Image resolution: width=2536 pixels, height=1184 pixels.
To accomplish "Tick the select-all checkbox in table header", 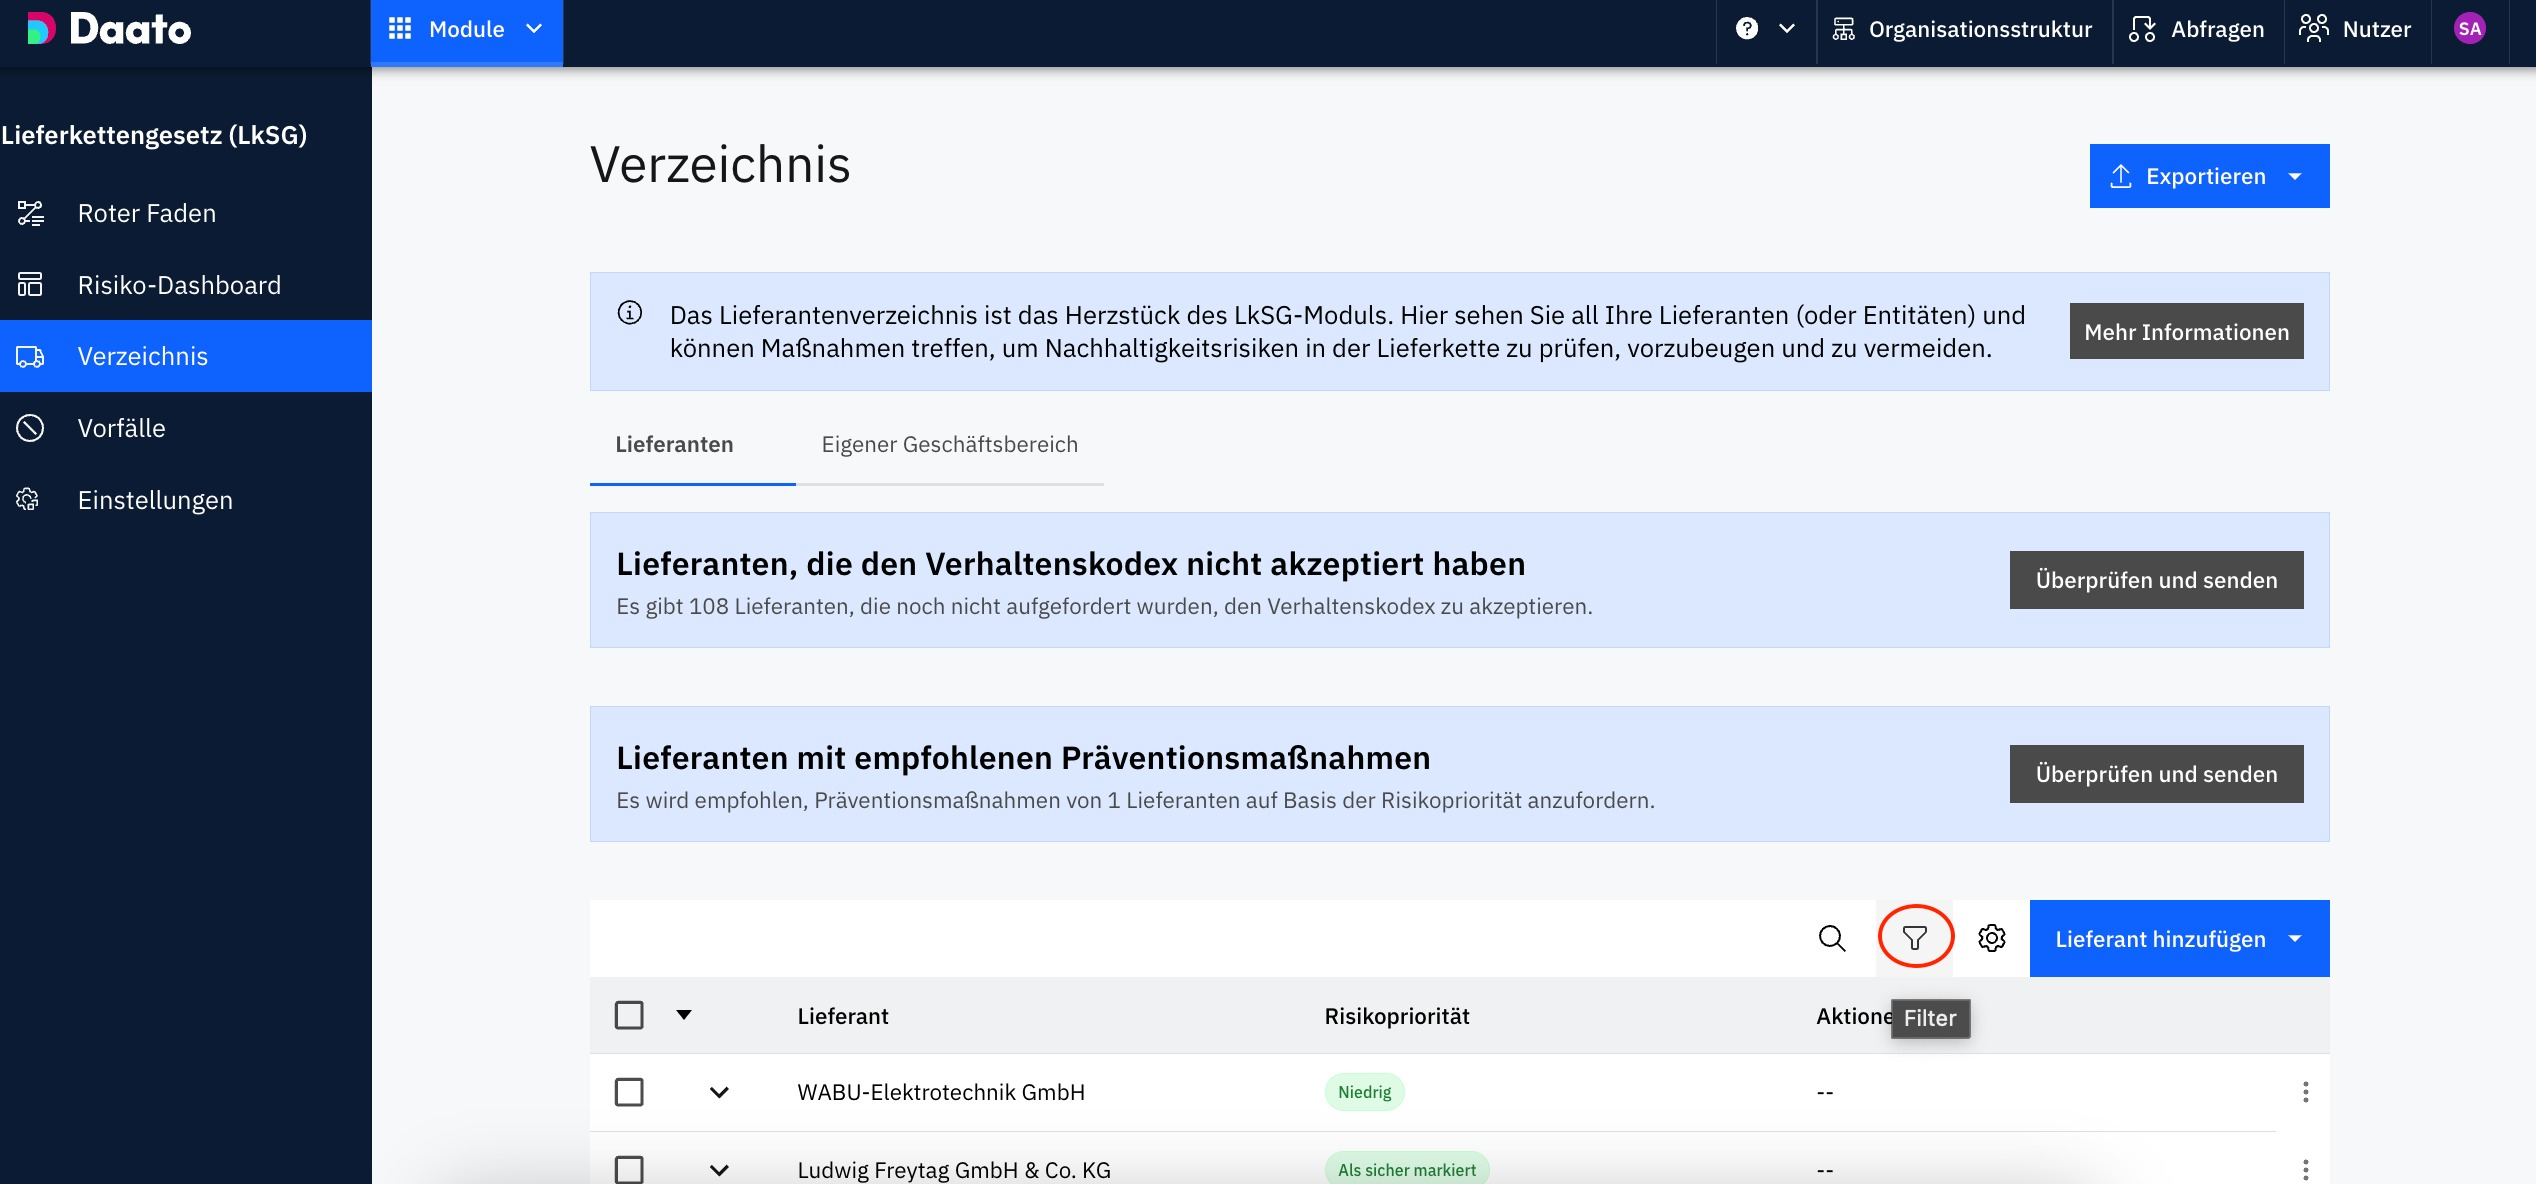I will [x=629, y=1016].
